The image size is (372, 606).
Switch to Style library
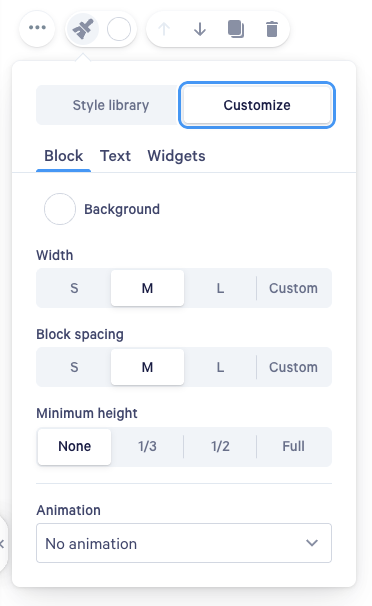point(110,105)
